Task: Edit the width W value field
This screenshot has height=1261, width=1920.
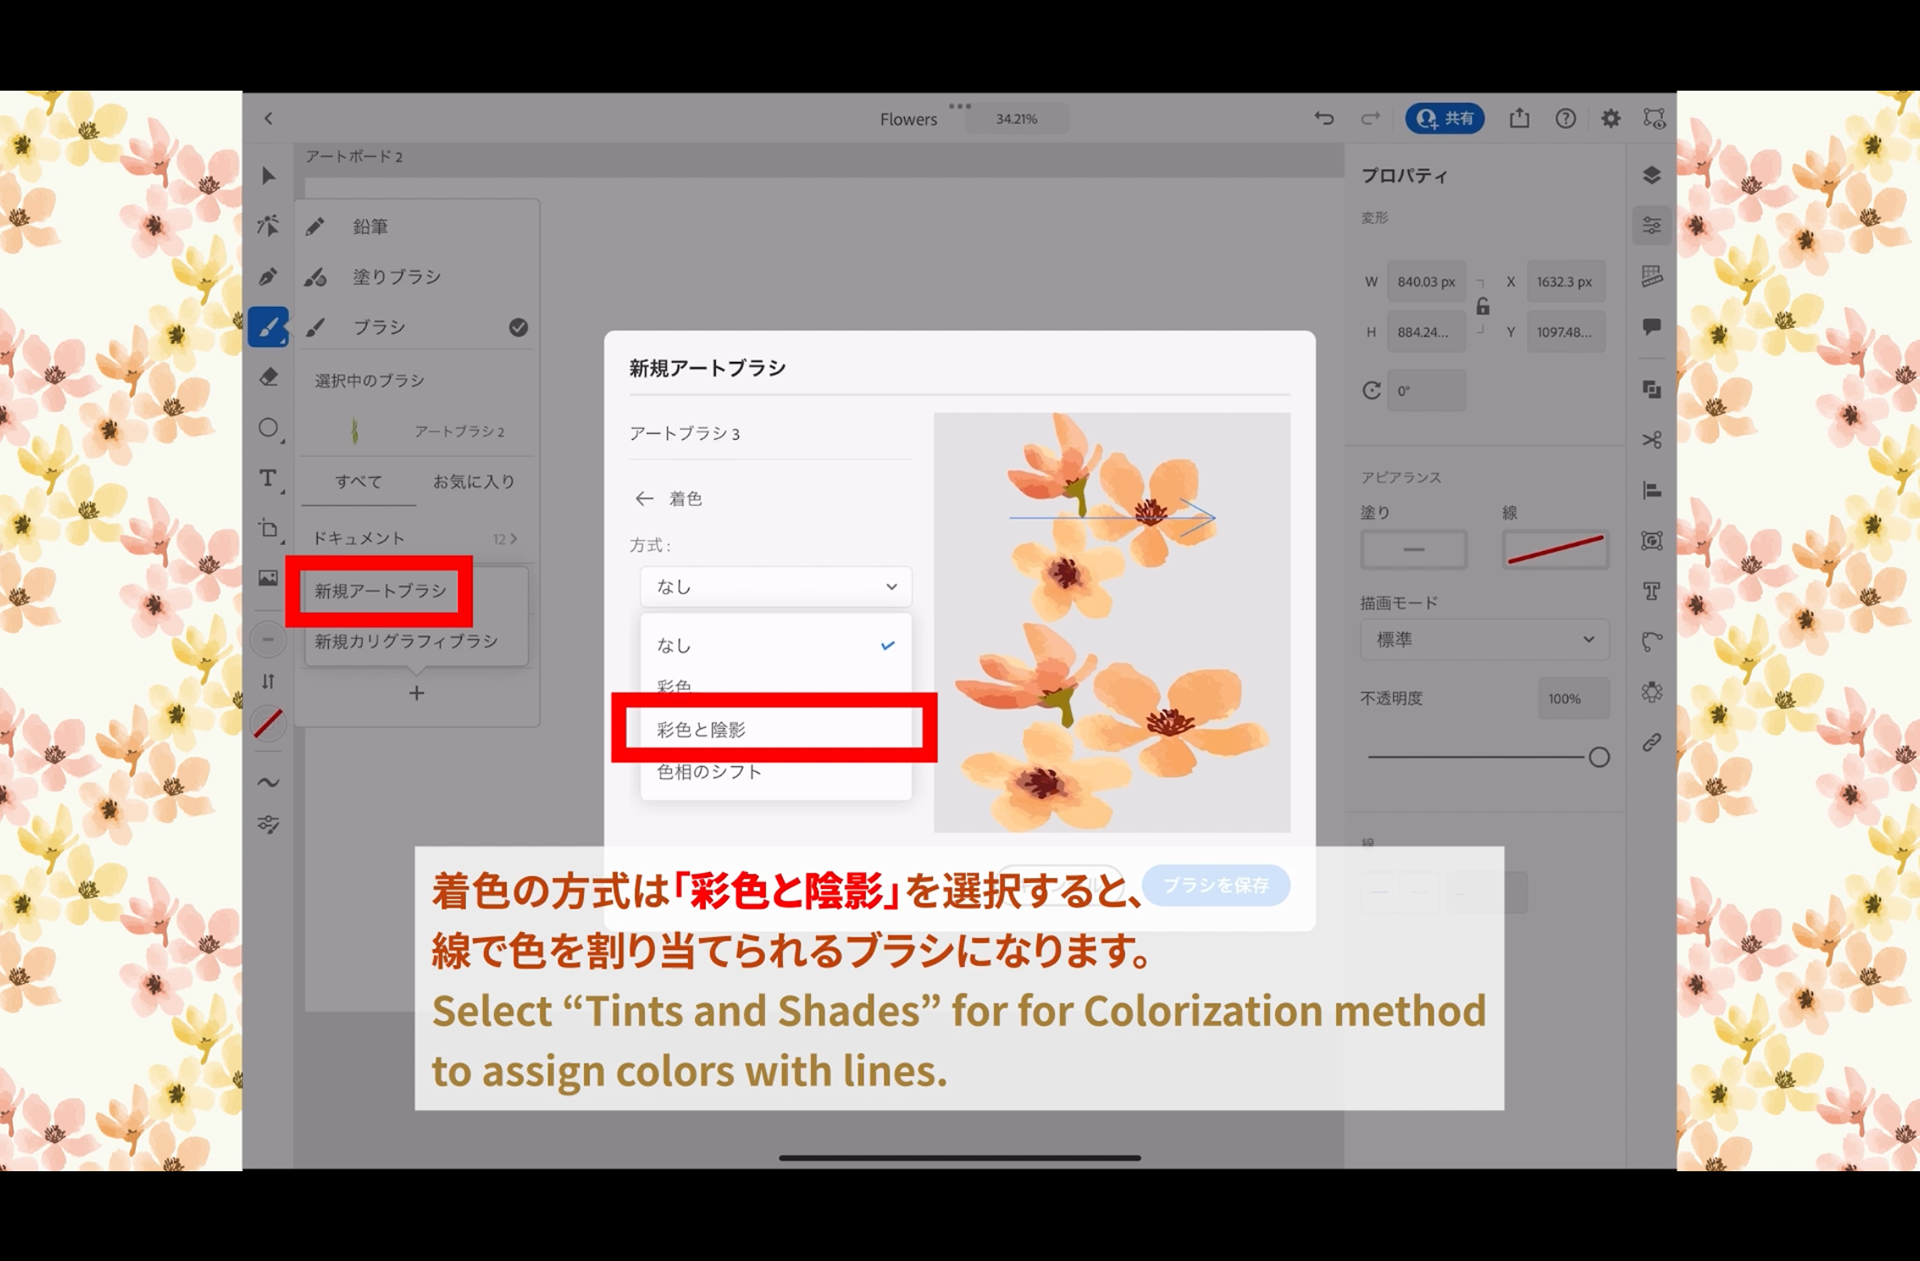Action: (x=1426, y=282)
